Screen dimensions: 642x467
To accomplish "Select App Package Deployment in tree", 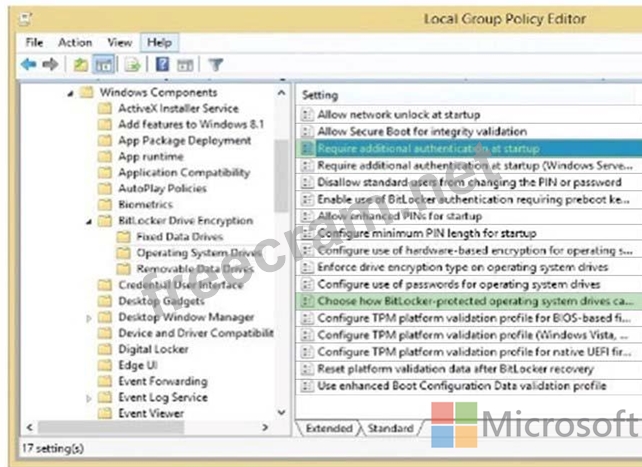I will [x=185, y=140].
